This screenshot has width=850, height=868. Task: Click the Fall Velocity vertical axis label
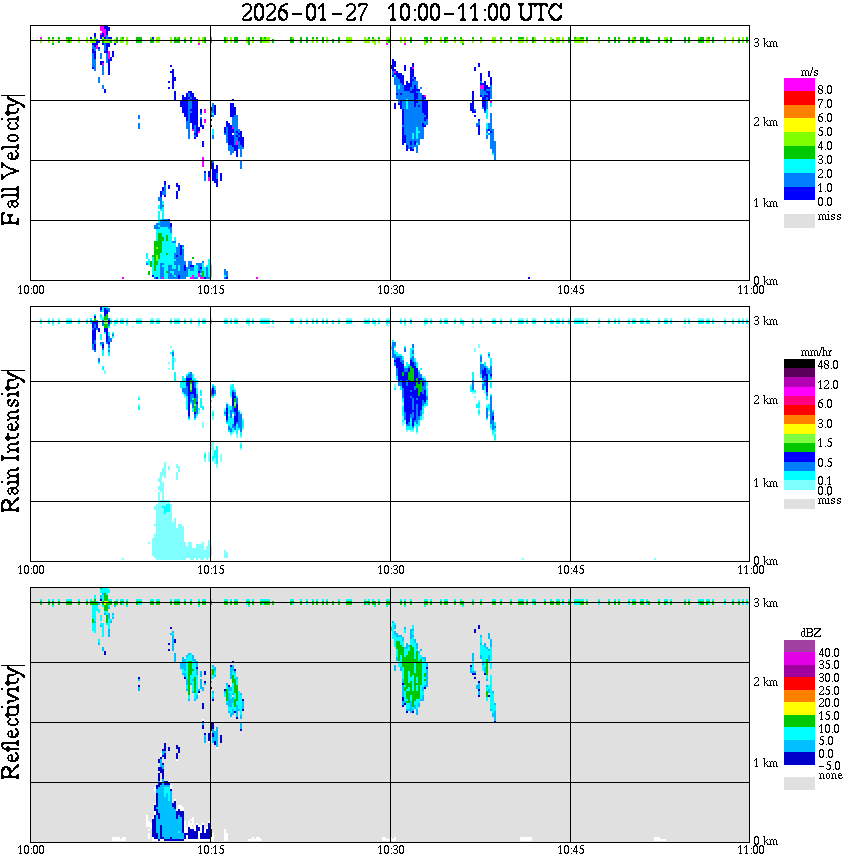[x=12, y=160]
